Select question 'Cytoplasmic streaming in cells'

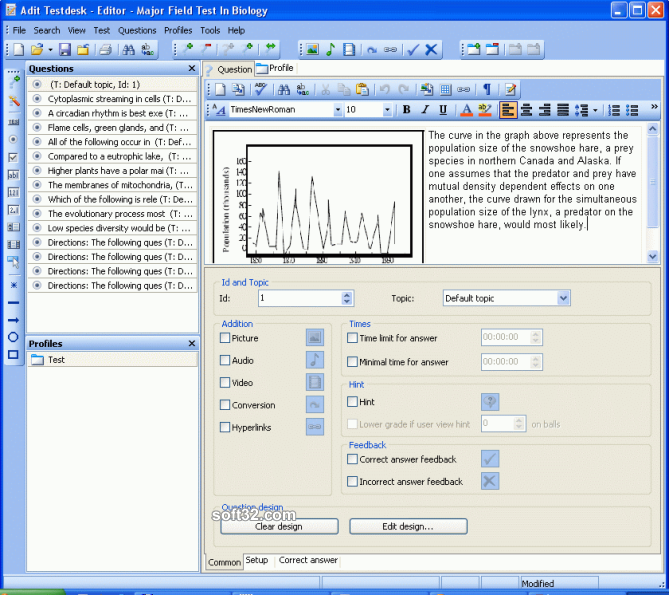pos(112,99)
